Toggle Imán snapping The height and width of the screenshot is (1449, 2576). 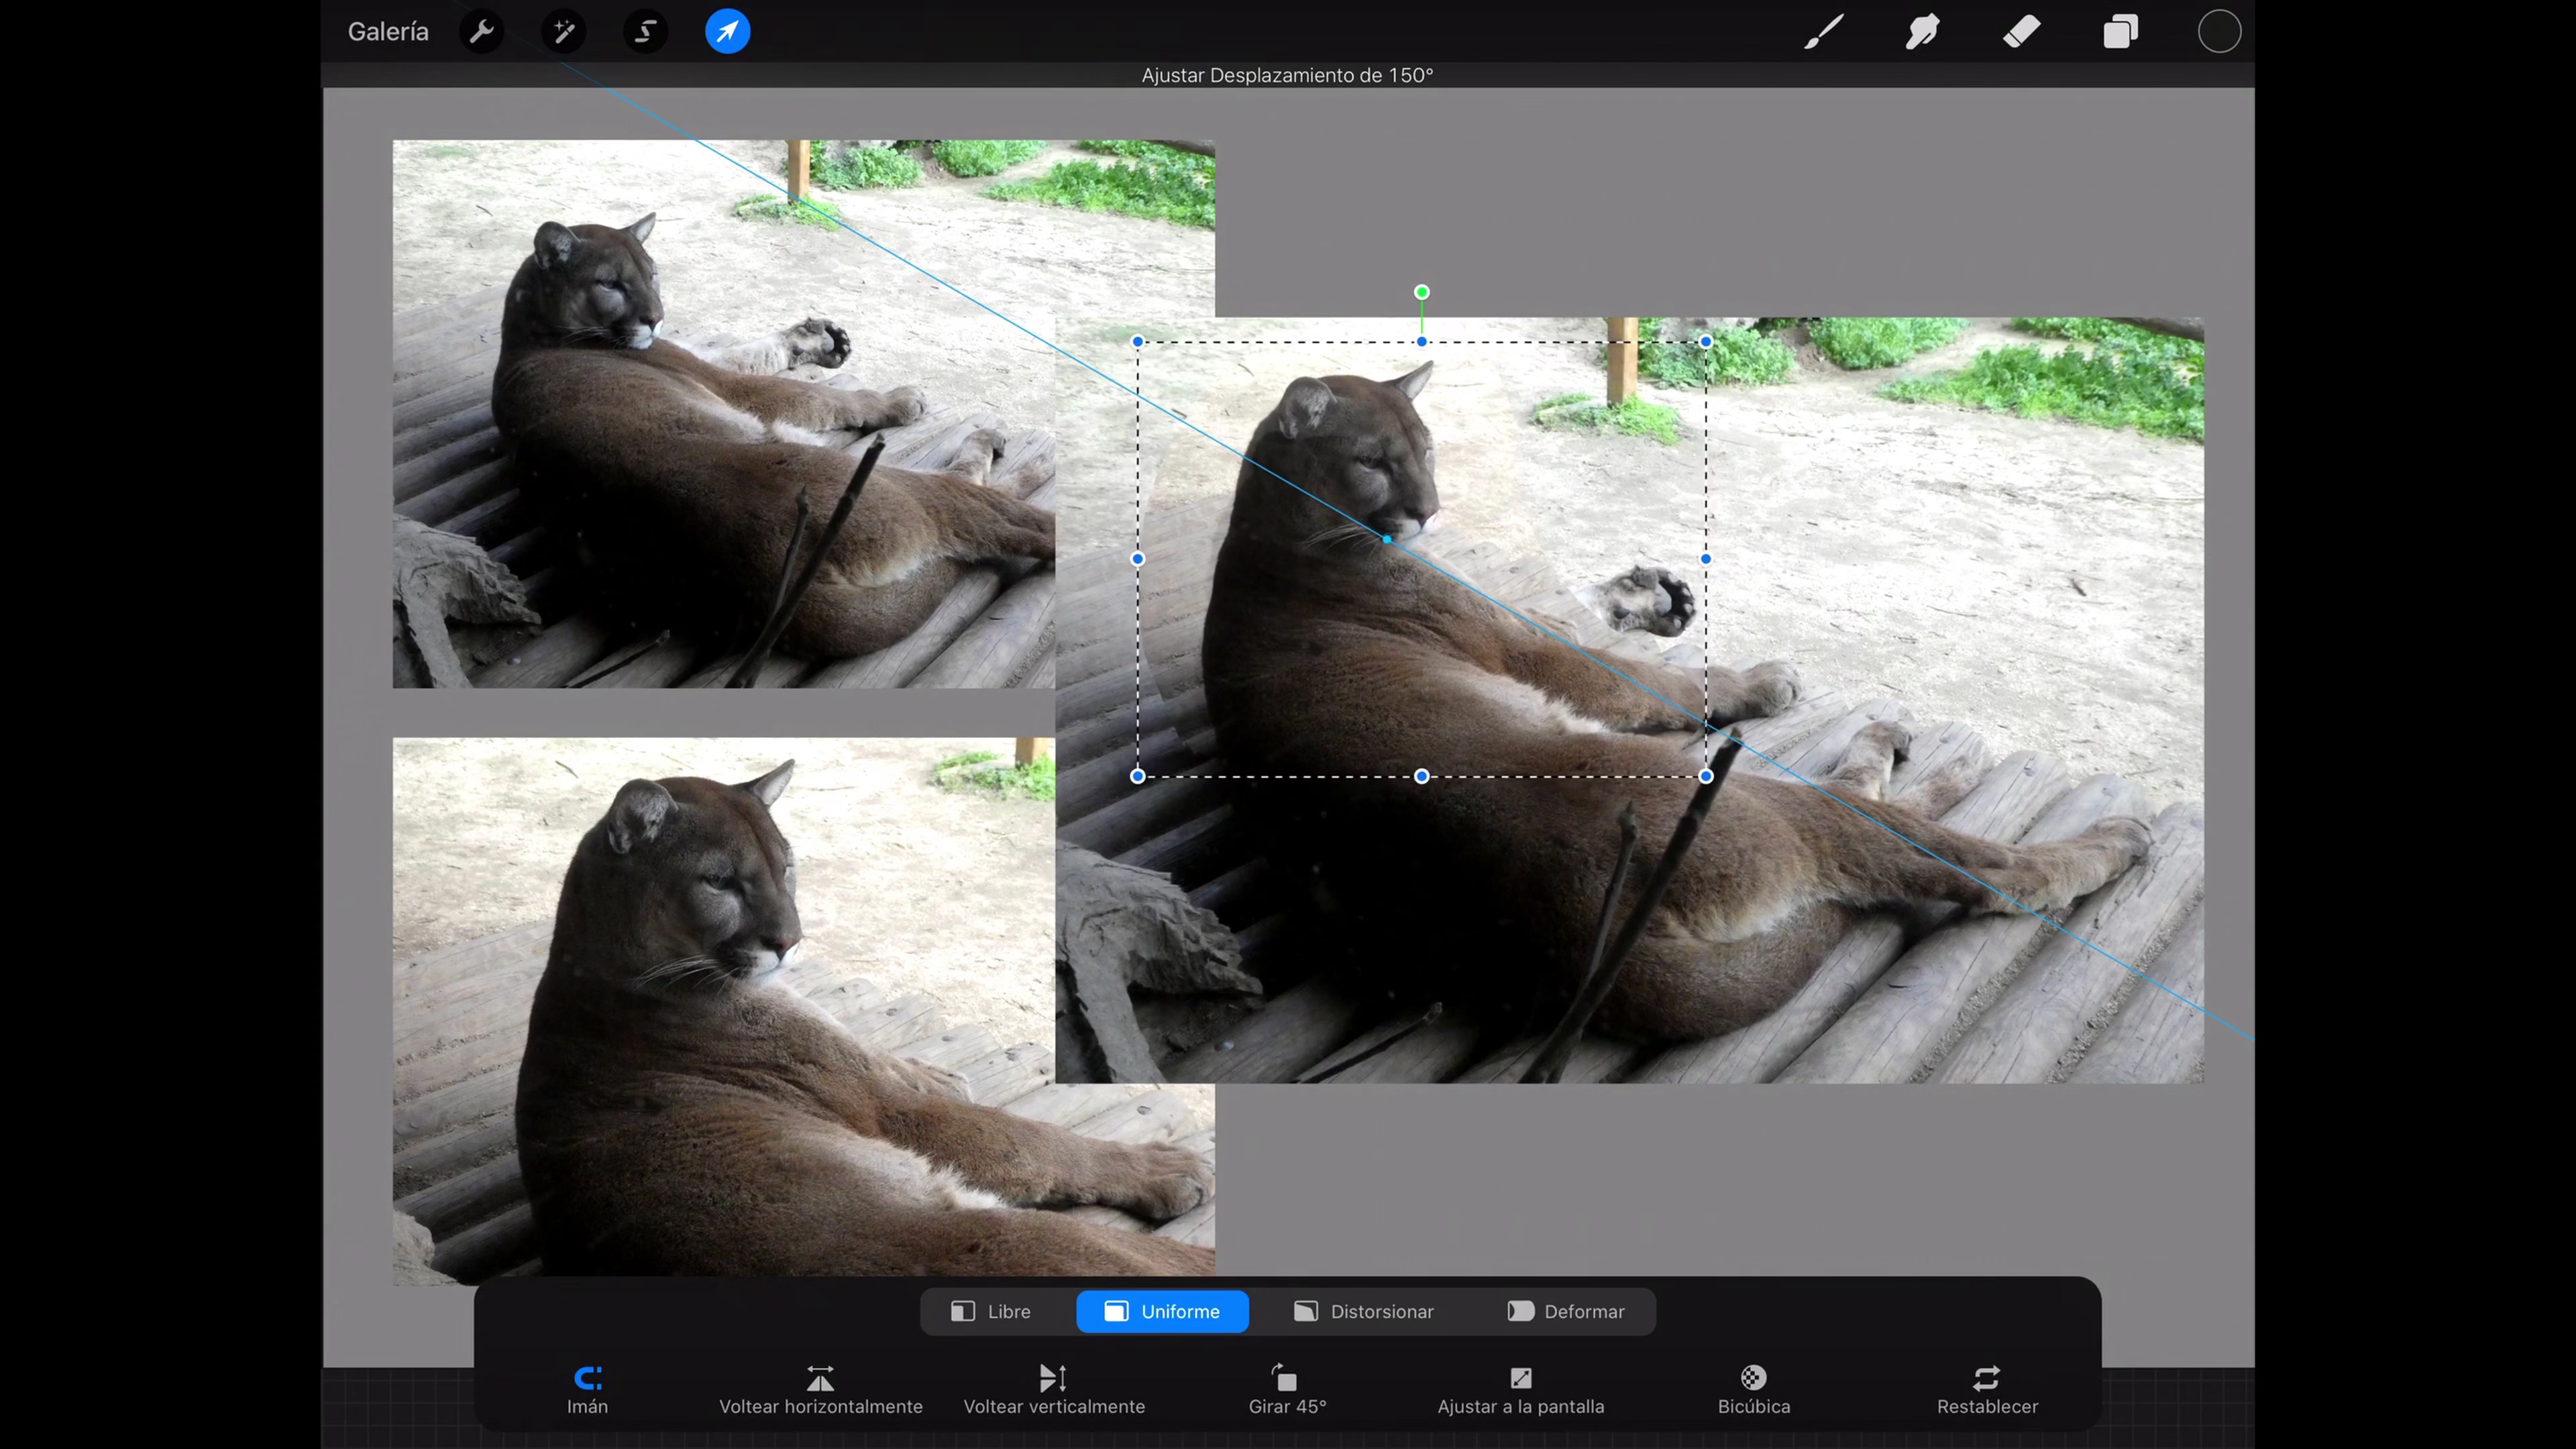click(x=588, y=1390)
